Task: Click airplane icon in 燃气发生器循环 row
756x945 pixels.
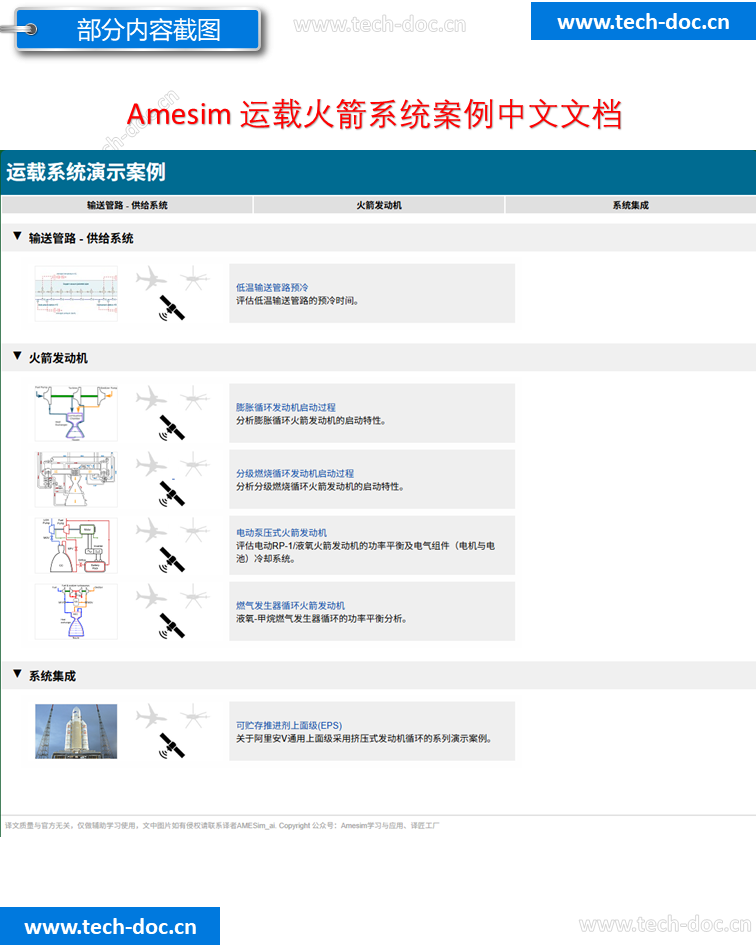Action: click(x=151, y=597)
